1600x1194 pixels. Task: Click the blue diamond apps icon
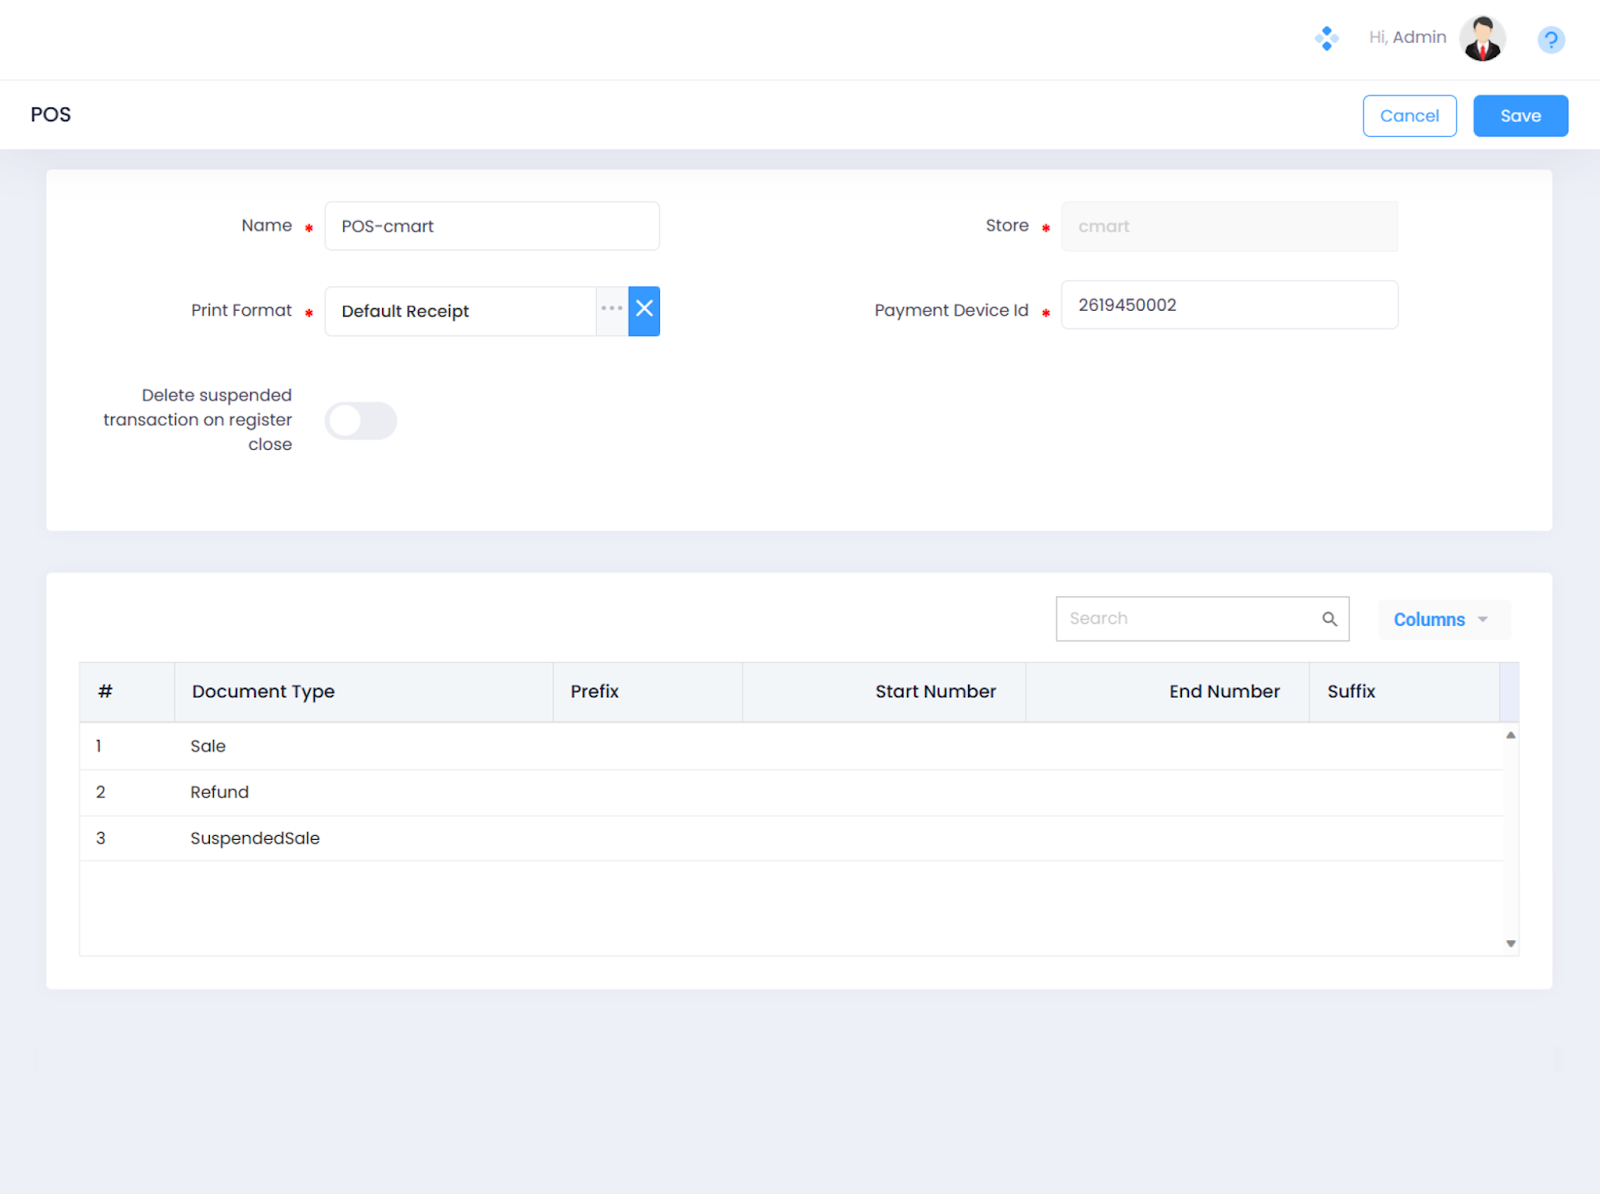[1326, 39]
